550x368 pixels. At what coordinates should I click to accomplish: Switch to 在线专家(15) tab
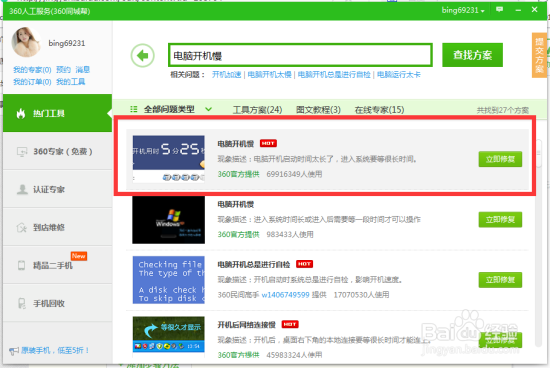379,110
